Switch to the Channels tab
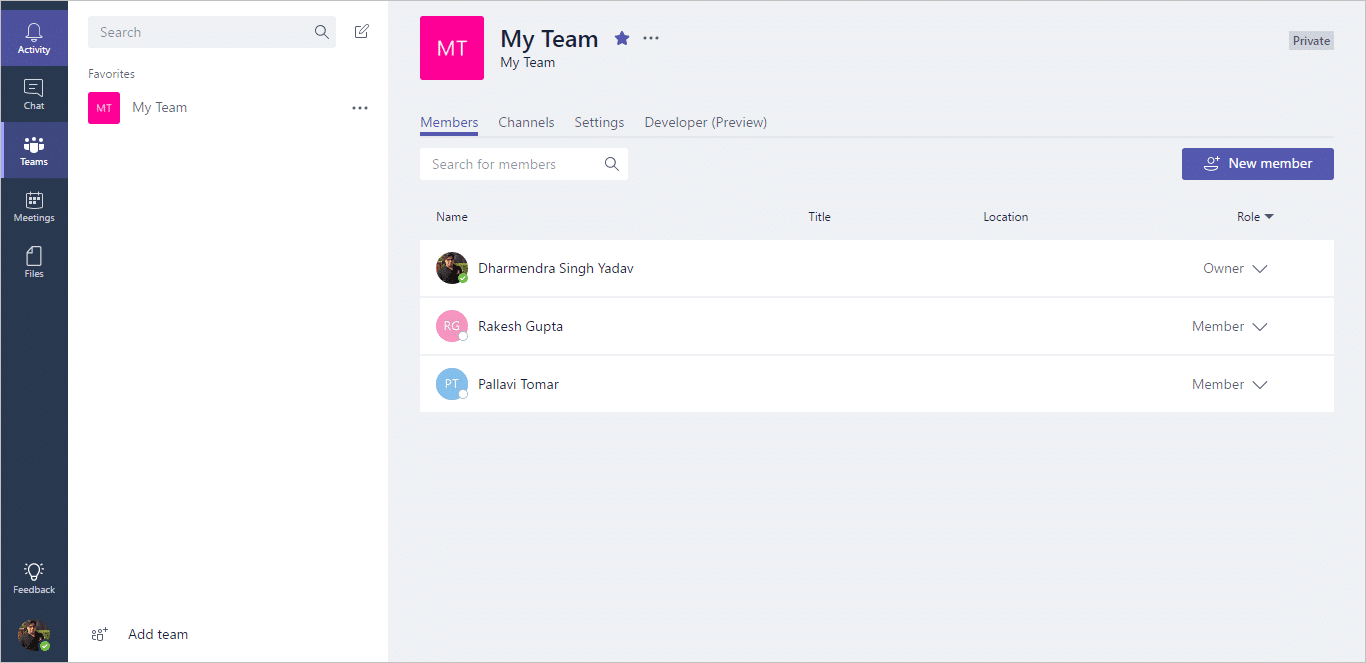Image resolution: width=1366 pixels, height=663 pixels. pos(526,122)
